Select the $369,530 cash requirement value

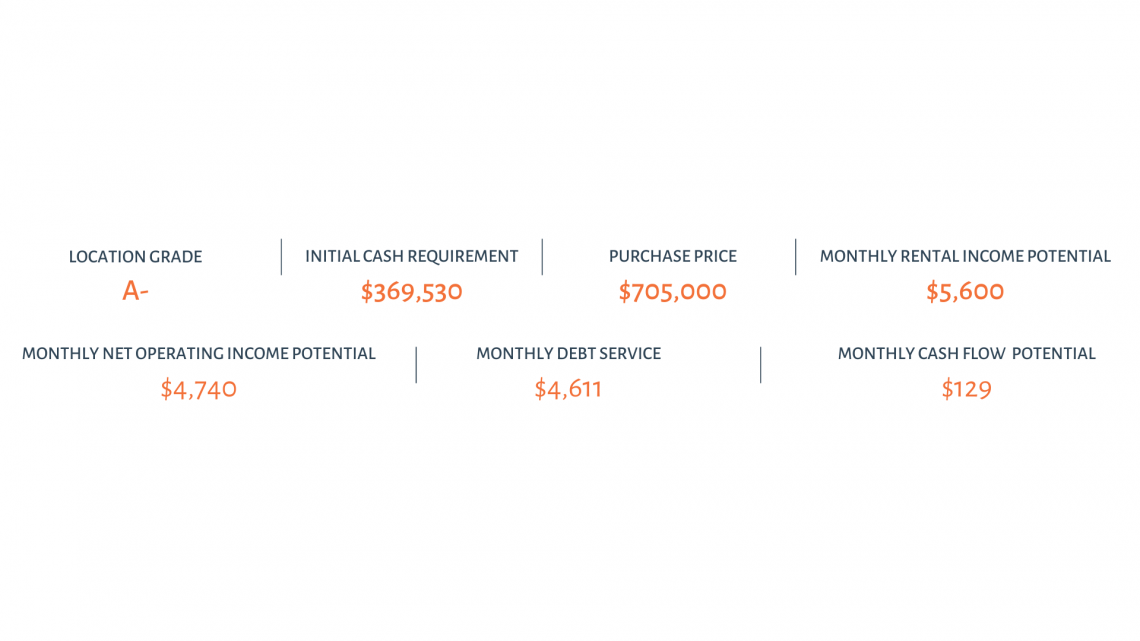pyautogui.click(x=412, y=291)
